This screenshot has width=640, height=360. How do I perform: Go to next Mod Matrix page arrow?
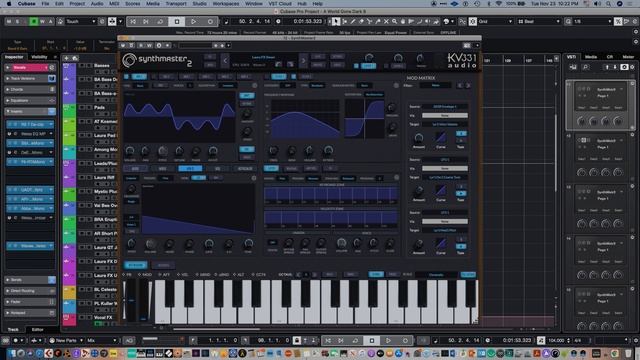point(468,85)
